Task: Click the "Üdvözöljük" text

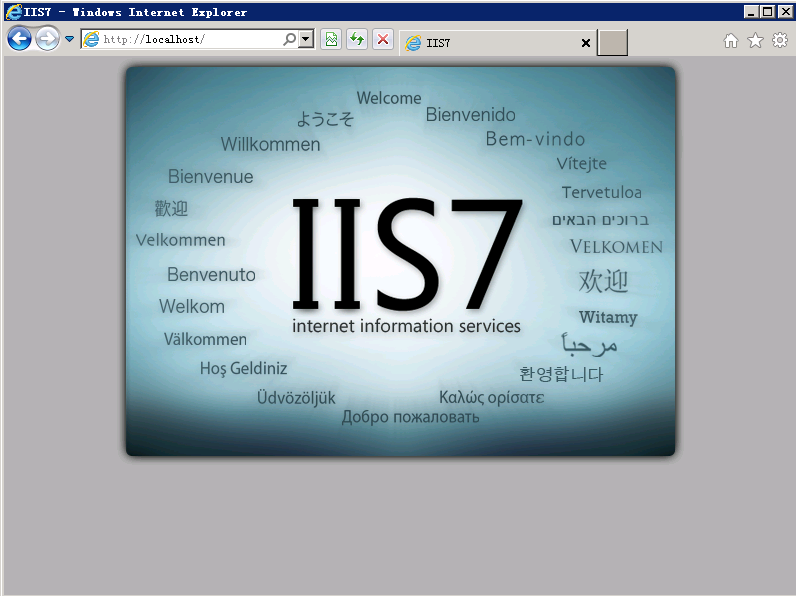Action: [296, 397]
